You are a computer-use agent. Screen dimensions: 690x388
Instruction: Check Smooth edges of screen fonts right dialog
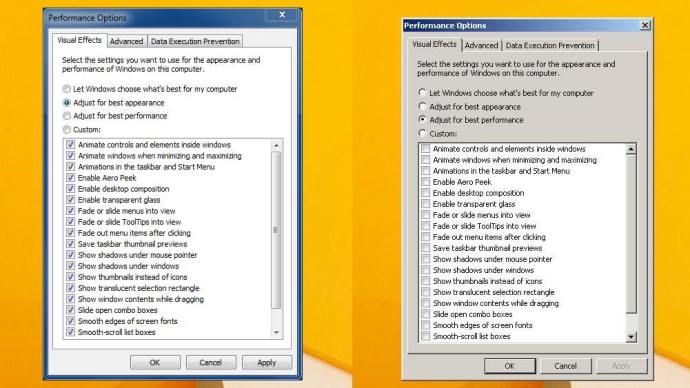pos(426,325)
